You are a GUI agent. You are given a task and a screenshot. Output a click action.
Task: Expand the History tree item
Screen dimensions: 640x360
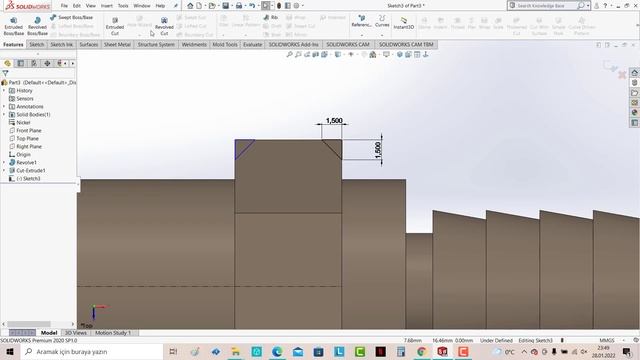click(4, 91)
